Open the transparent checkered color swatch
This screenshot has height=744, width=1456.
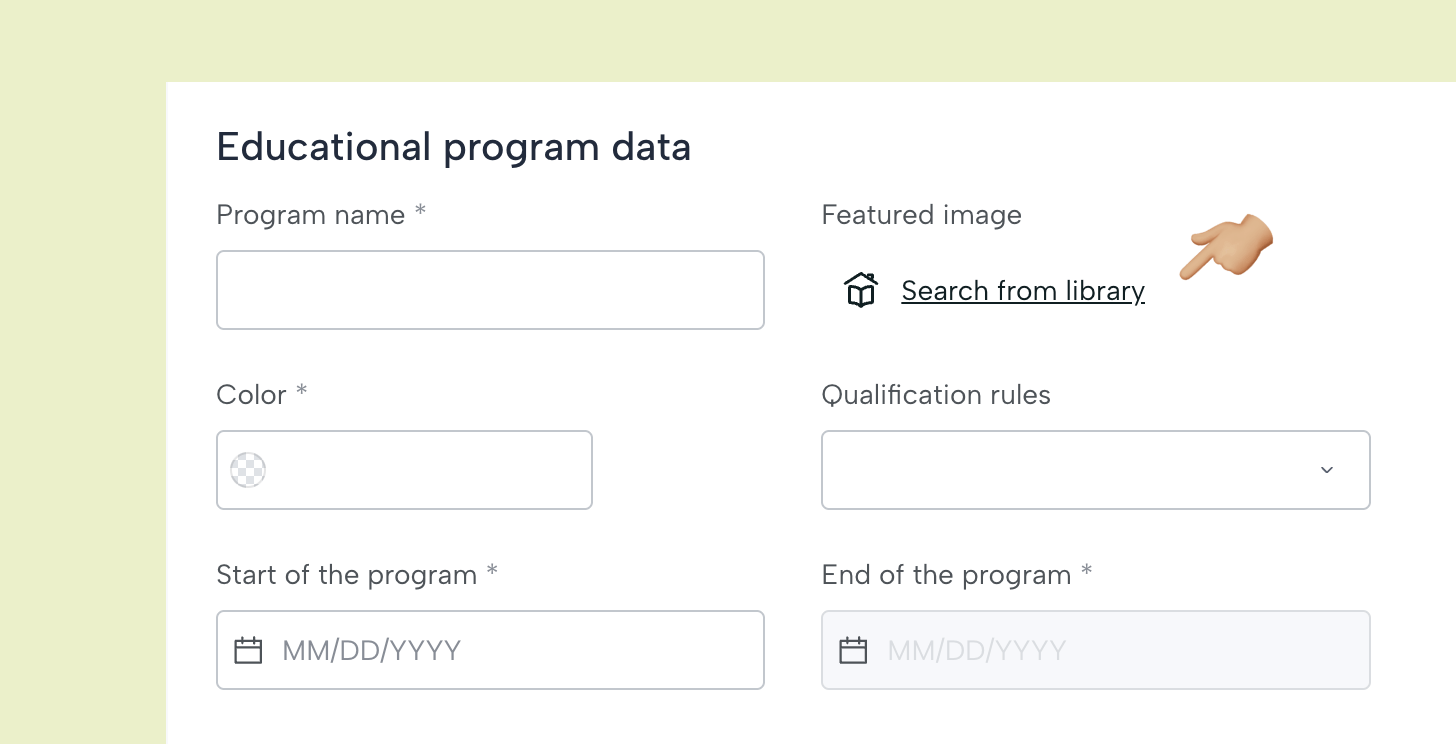248,470
